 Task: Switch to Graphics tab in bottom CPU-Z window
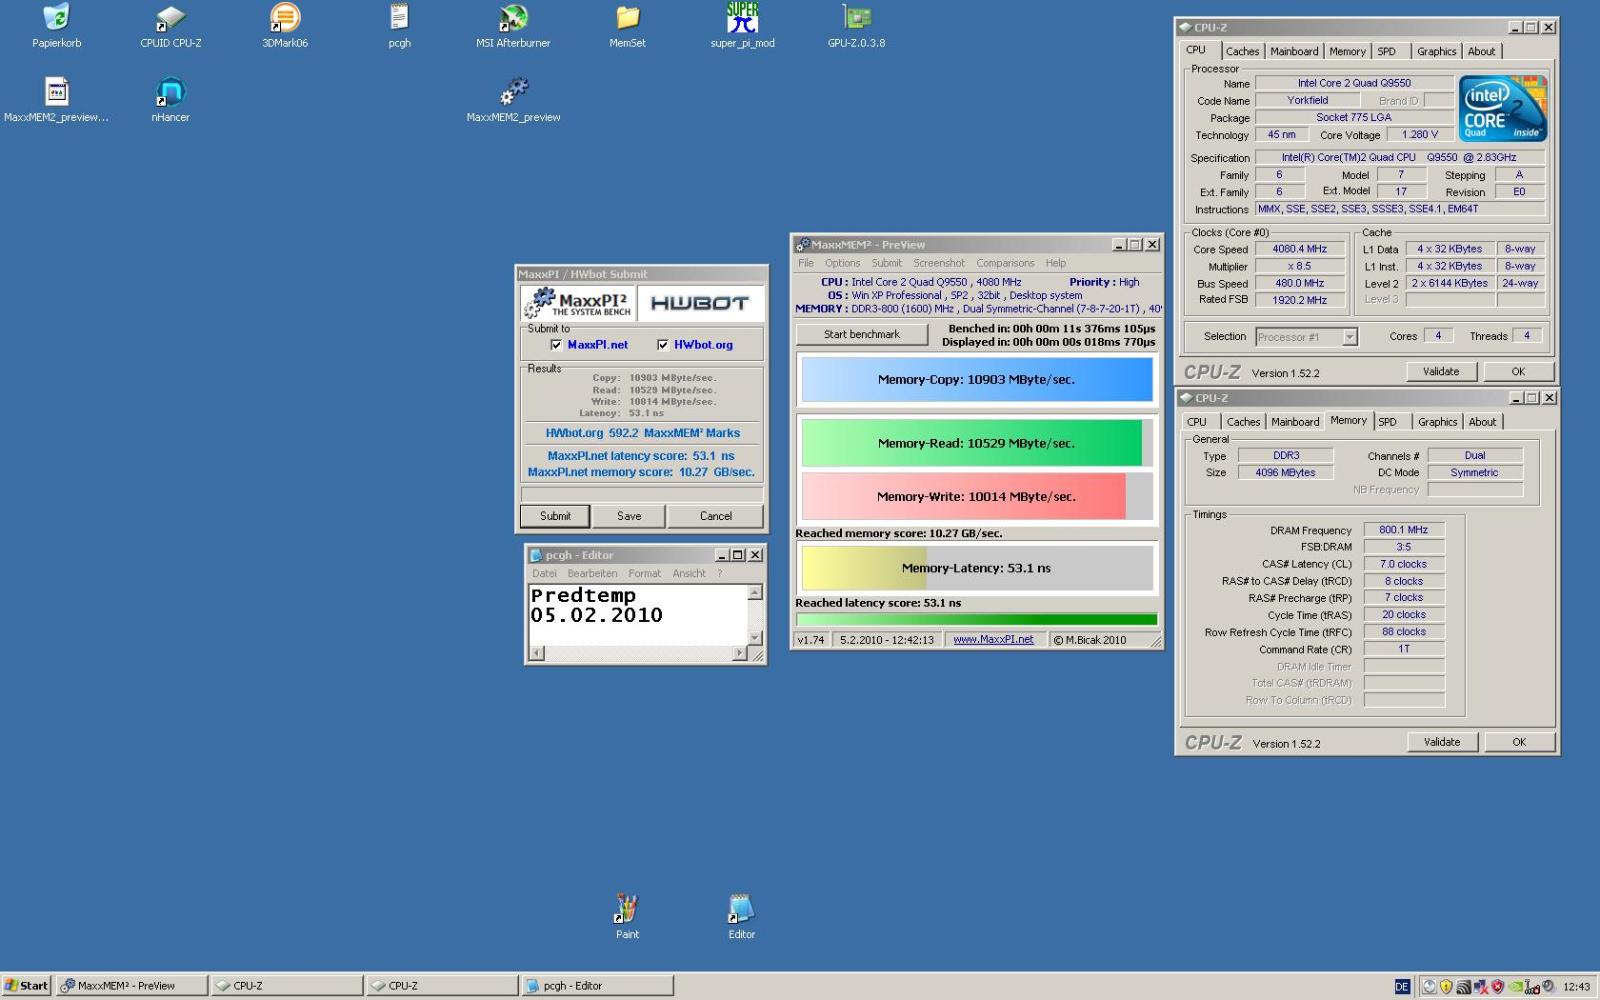click(1437, 422)
